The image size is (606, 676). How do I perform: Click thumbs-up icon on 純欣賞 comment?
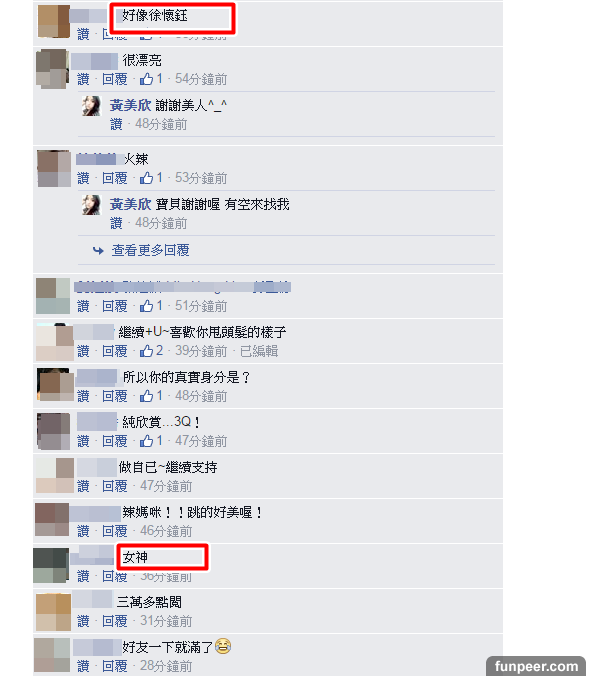(x=147, y=441)
